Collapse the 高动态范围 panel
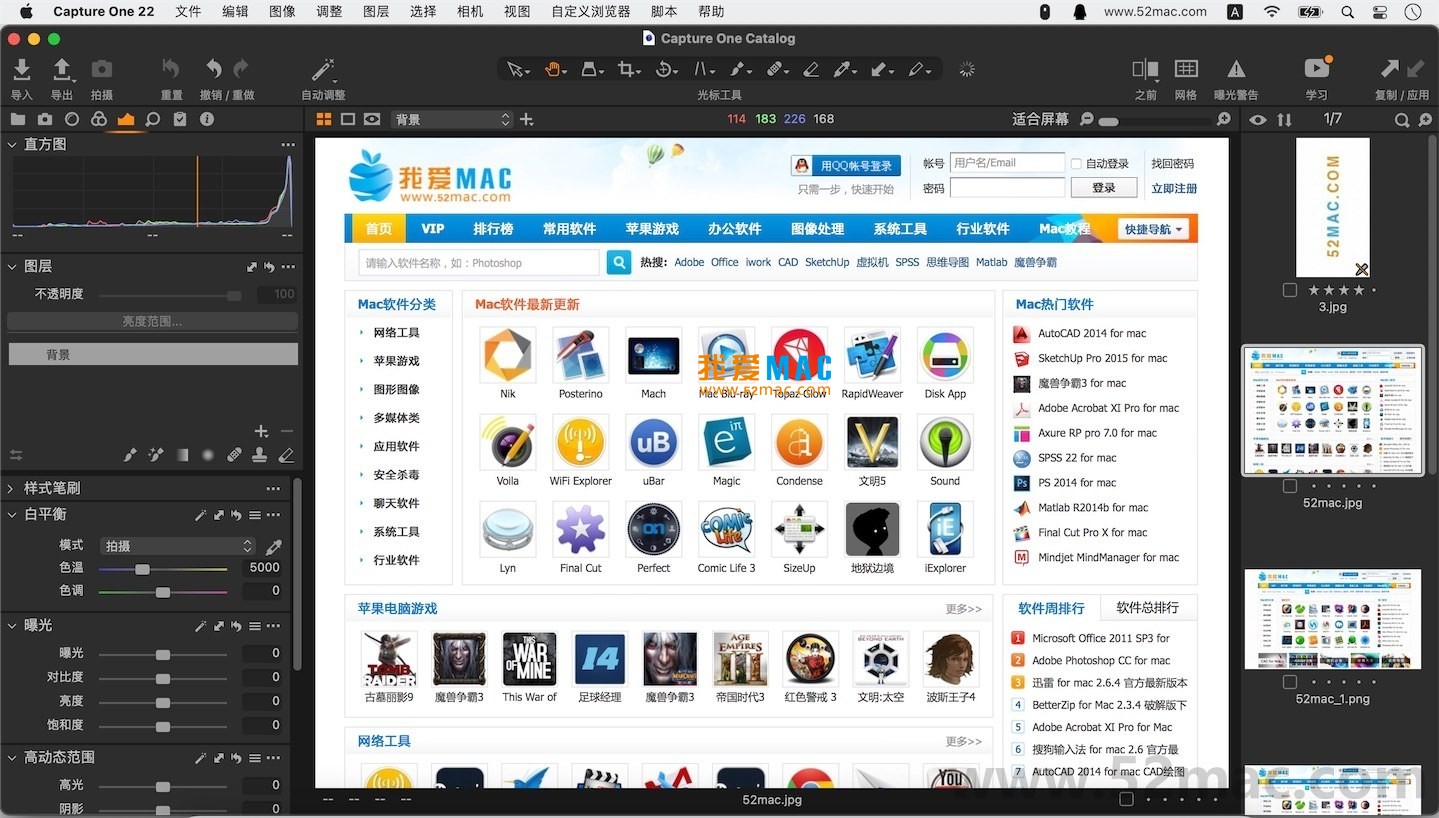 pyautogui.click(x=12, y=757)
